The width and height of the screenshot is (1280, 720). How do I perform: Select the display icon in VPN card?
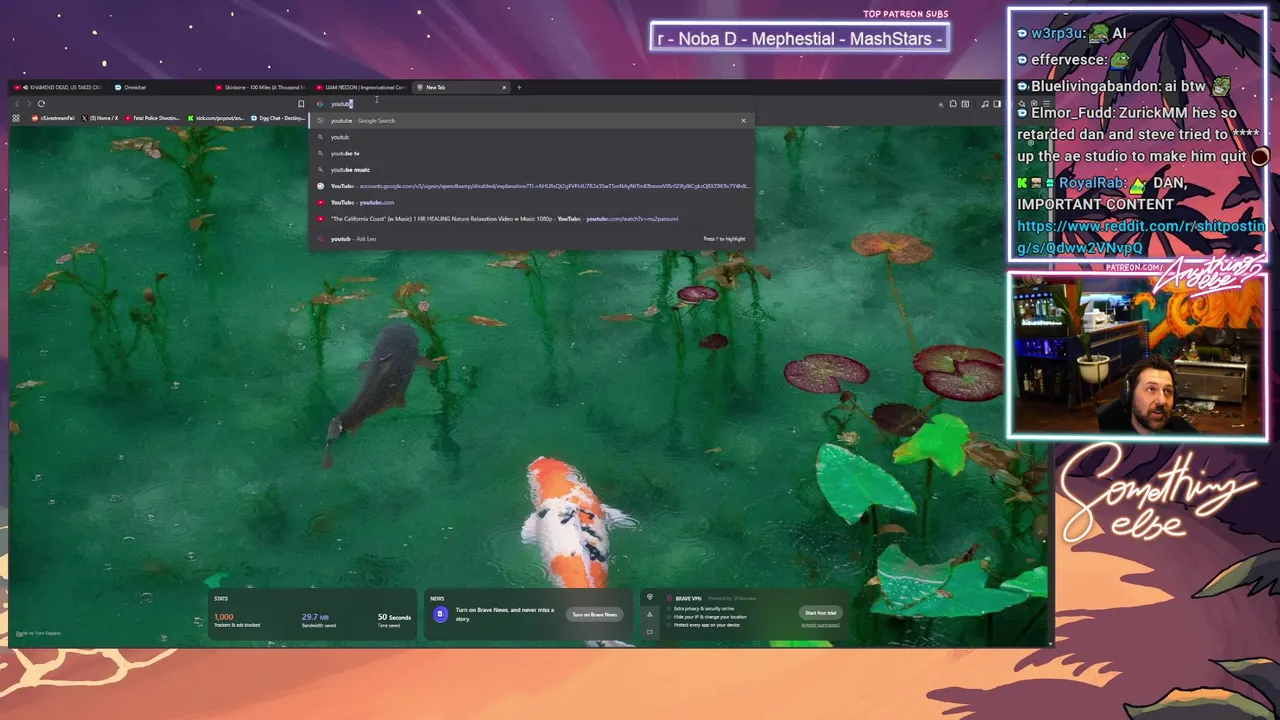click(x=650, y=632)
